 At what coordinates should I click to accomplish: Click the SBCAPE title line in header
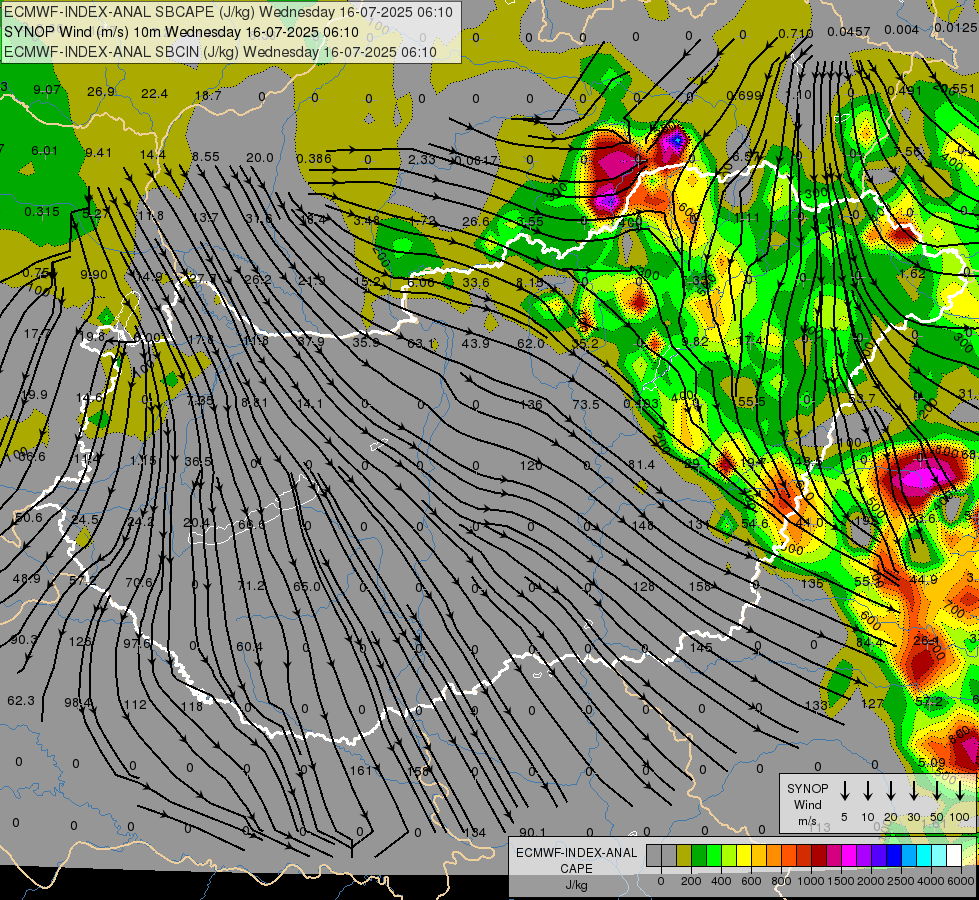coord(229,12)
